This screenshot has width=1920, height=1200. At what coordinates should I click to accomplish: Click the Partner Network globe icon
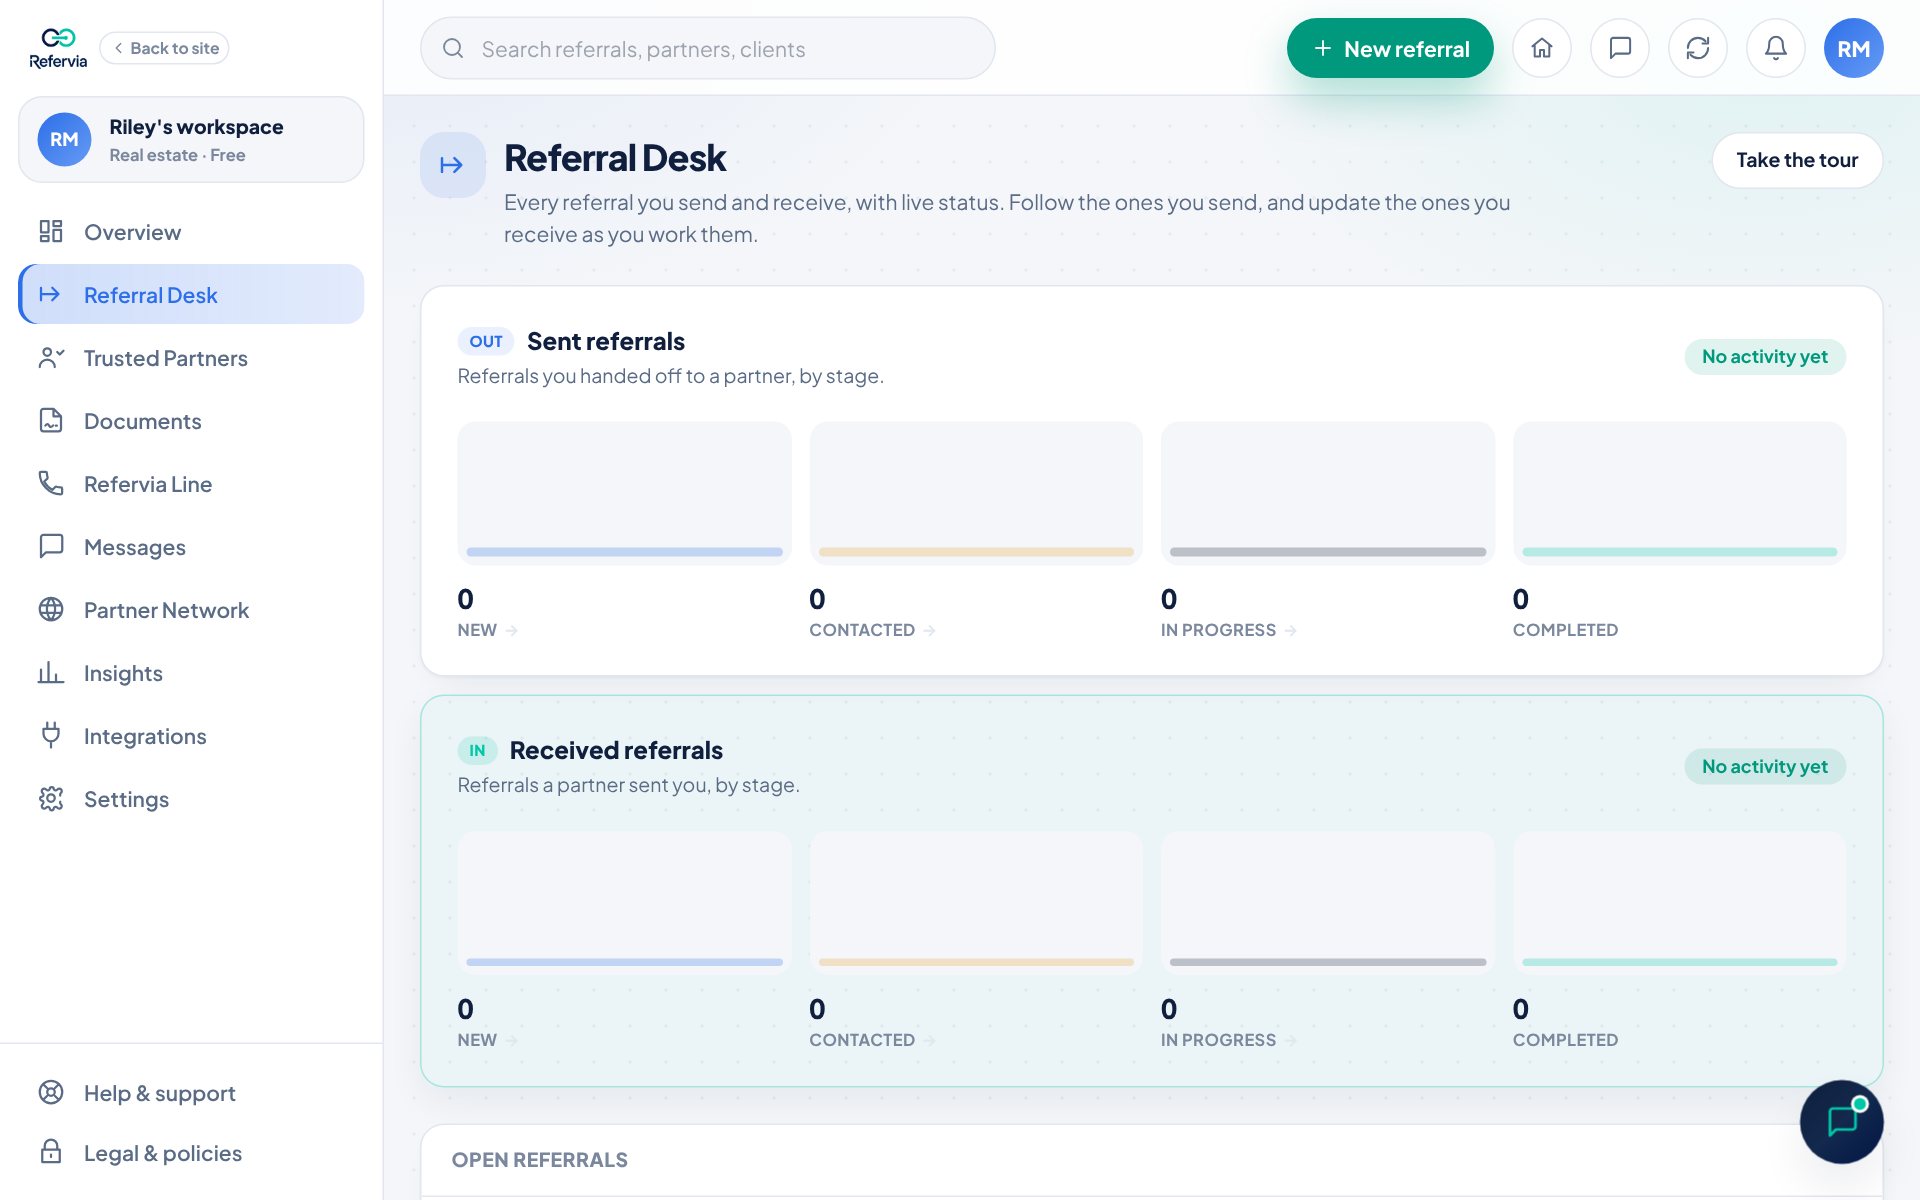click(51, 610)
